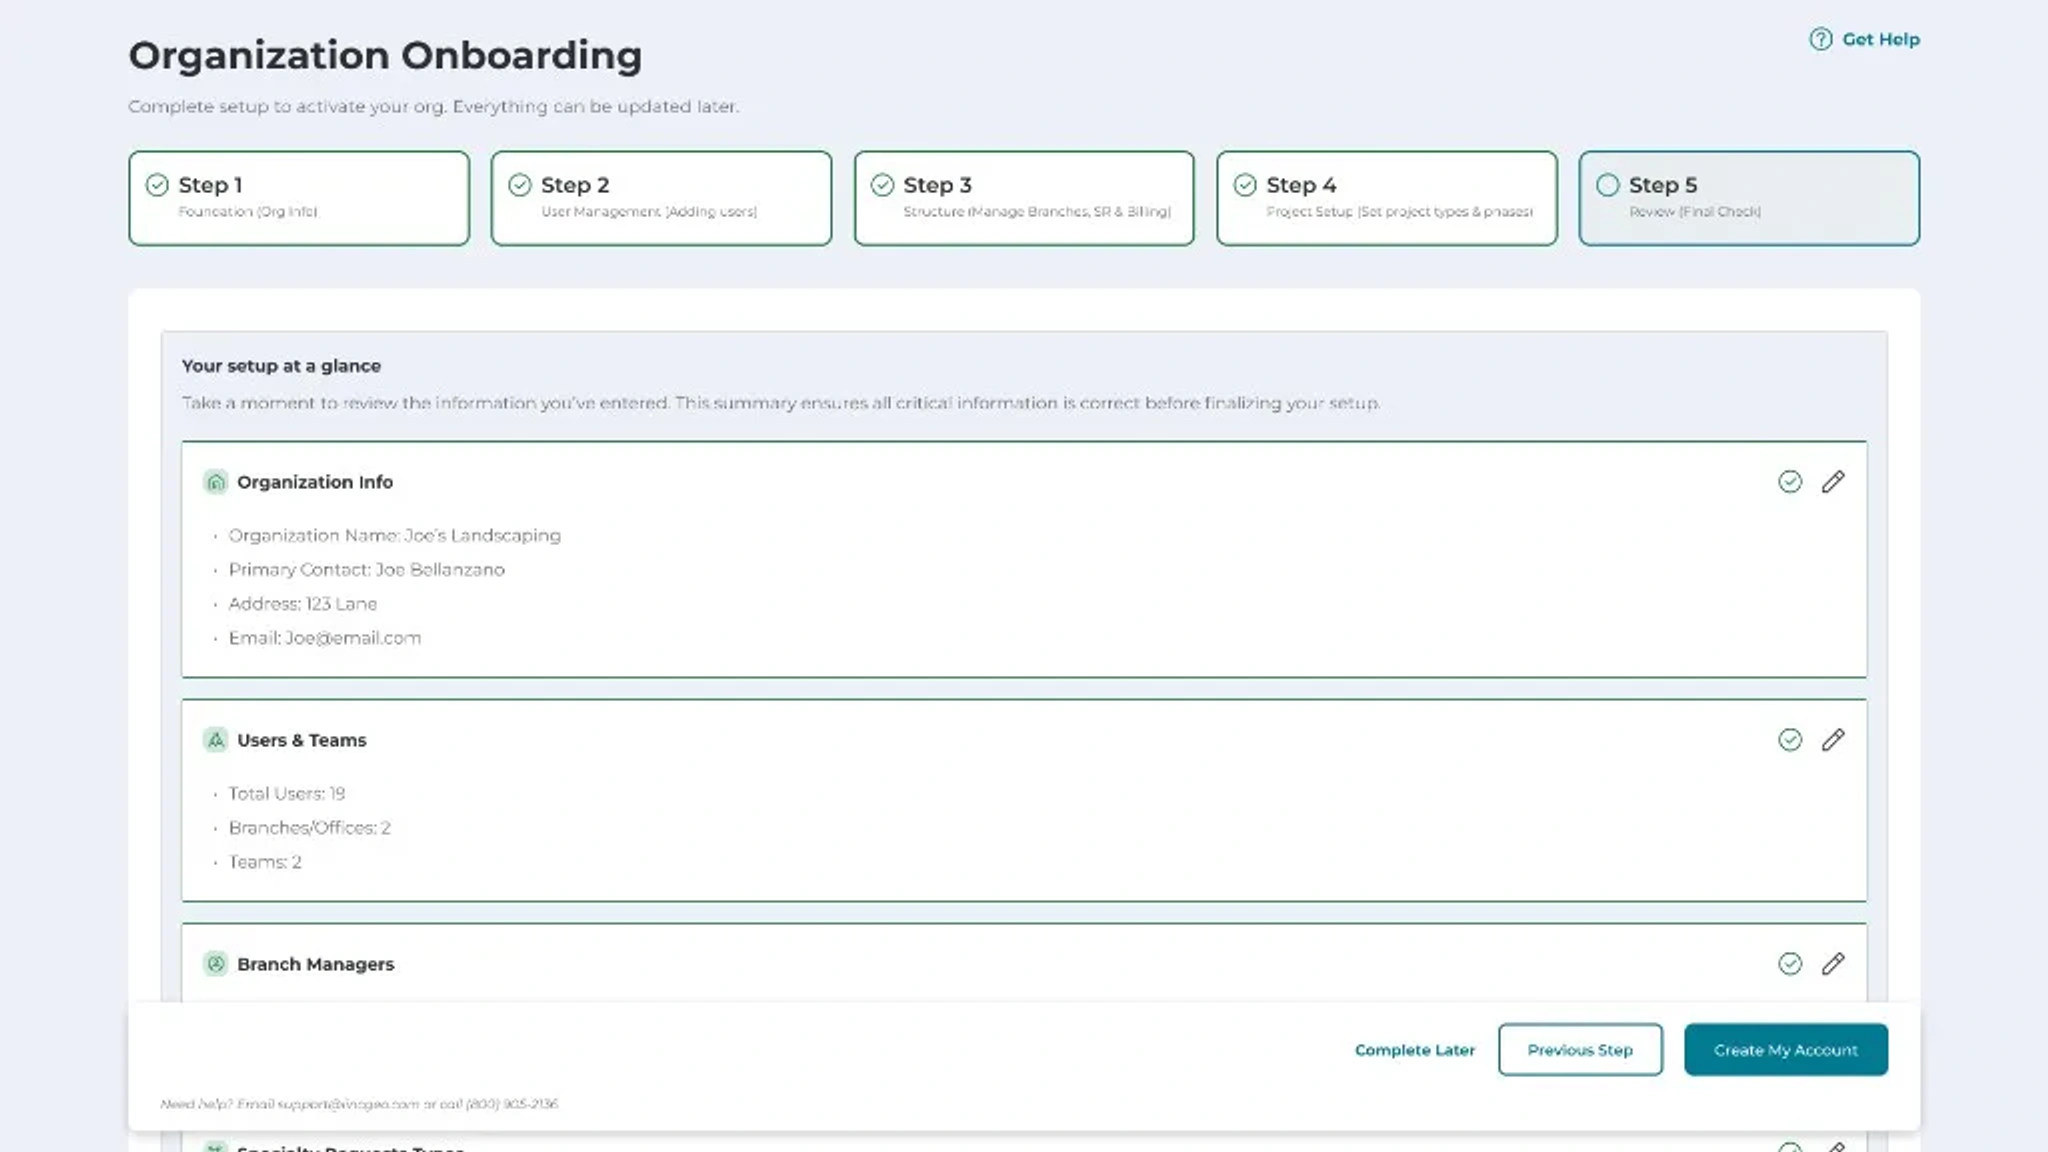Edit Branch Managers with pencil icon
The width and height of the screenshot is (2048, 1152).
pyautogui.click(x=1833, y=964)
